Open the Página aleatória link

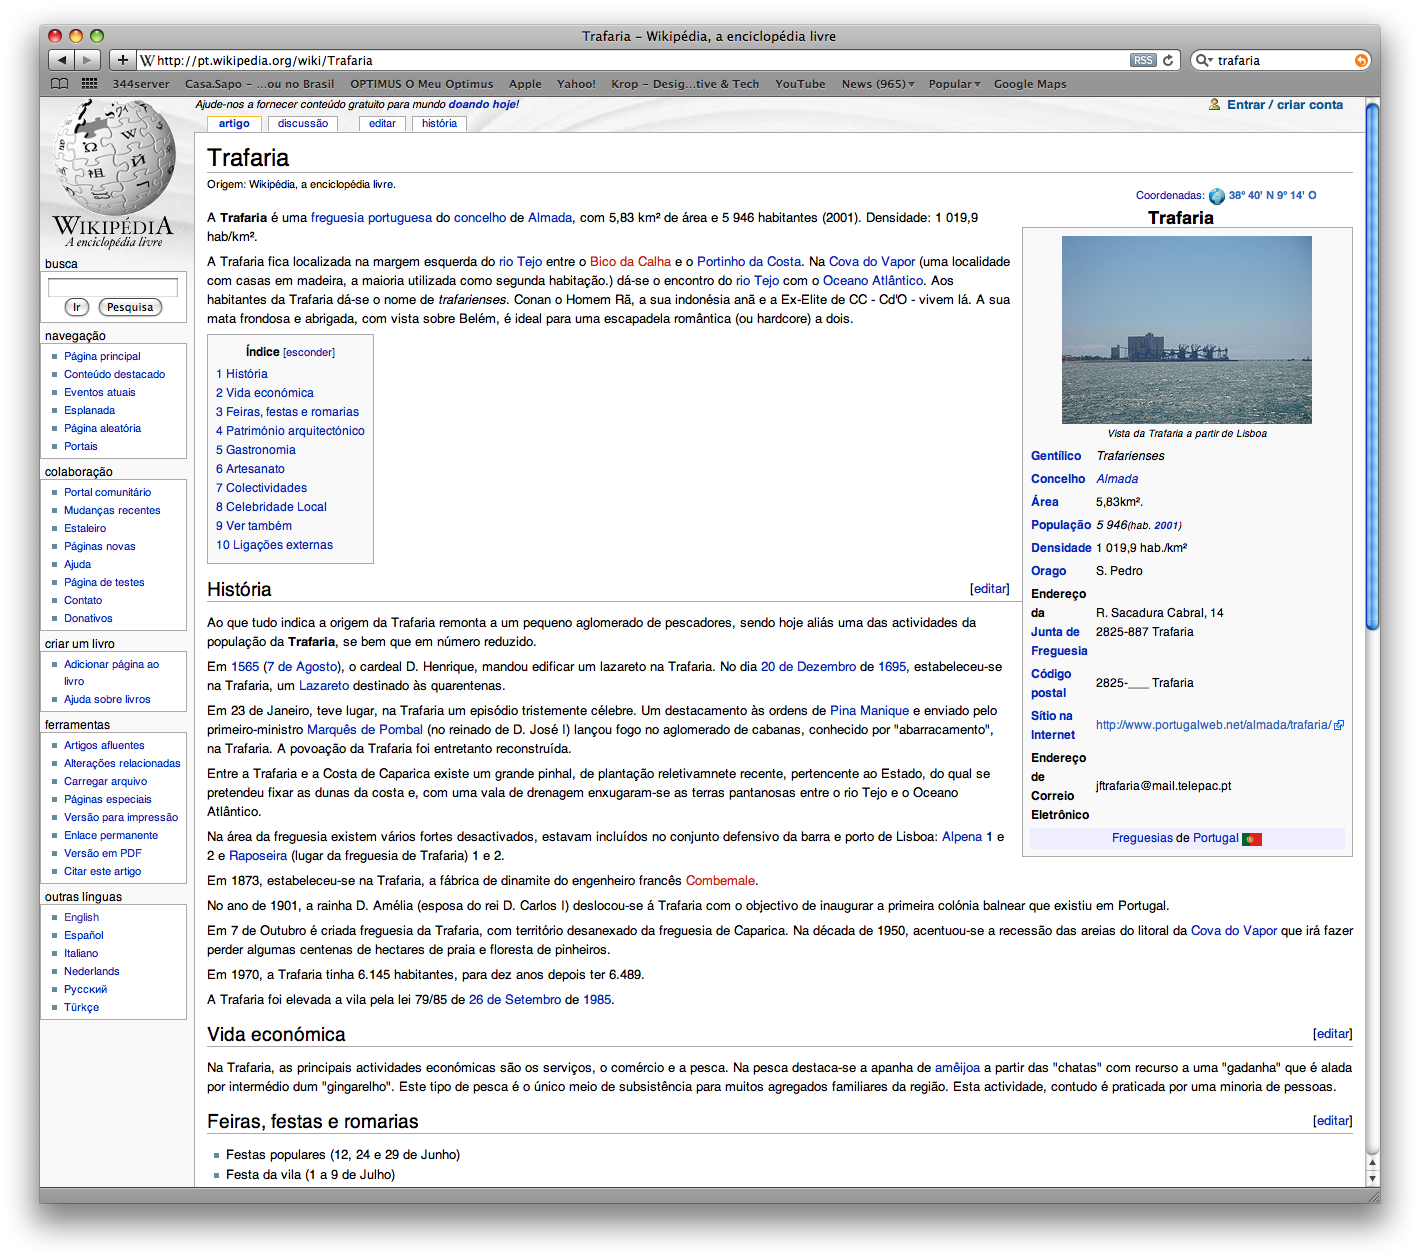[x=102, y=428]
